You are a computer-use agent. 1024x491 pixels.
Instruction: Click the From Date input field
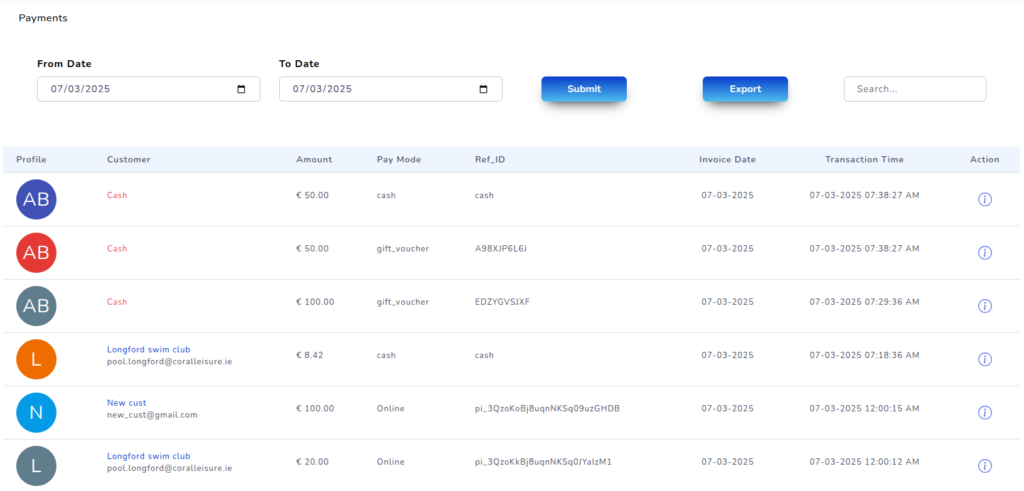[x=130, y=89]
